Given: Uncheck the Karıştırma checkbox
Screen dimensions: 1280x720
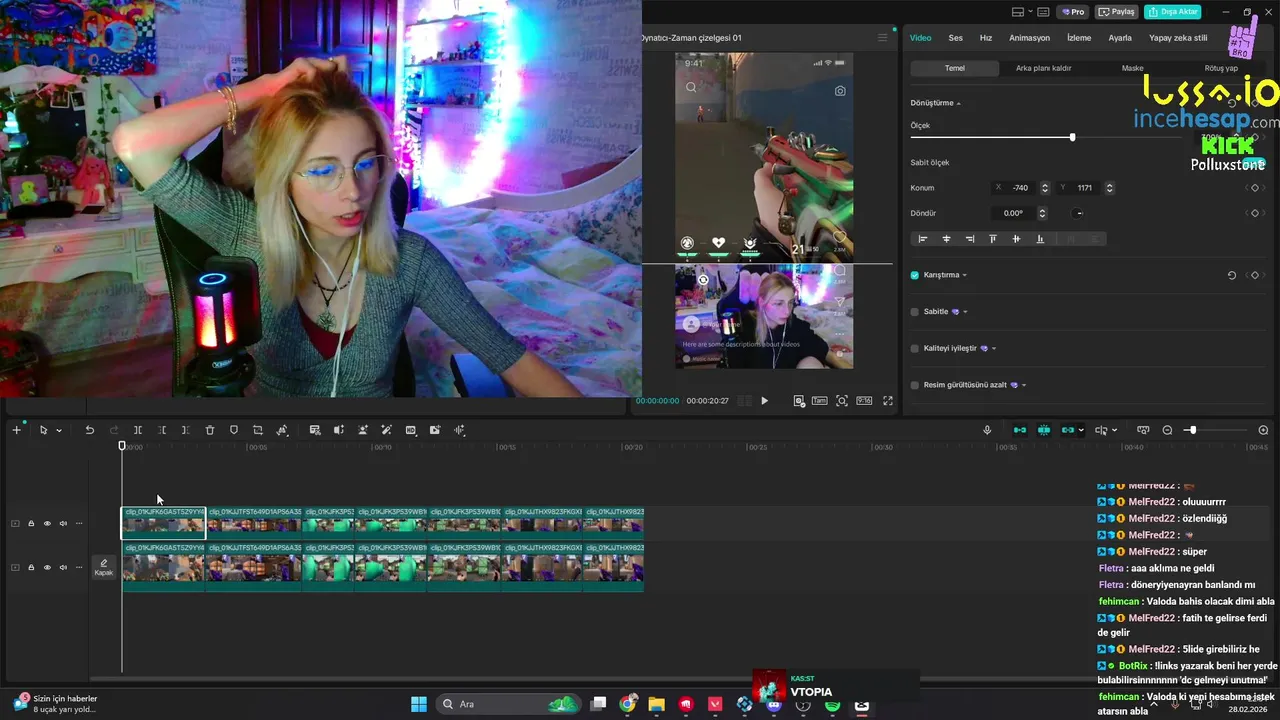Looking at the screenshot, I should [x=915, y=275].
